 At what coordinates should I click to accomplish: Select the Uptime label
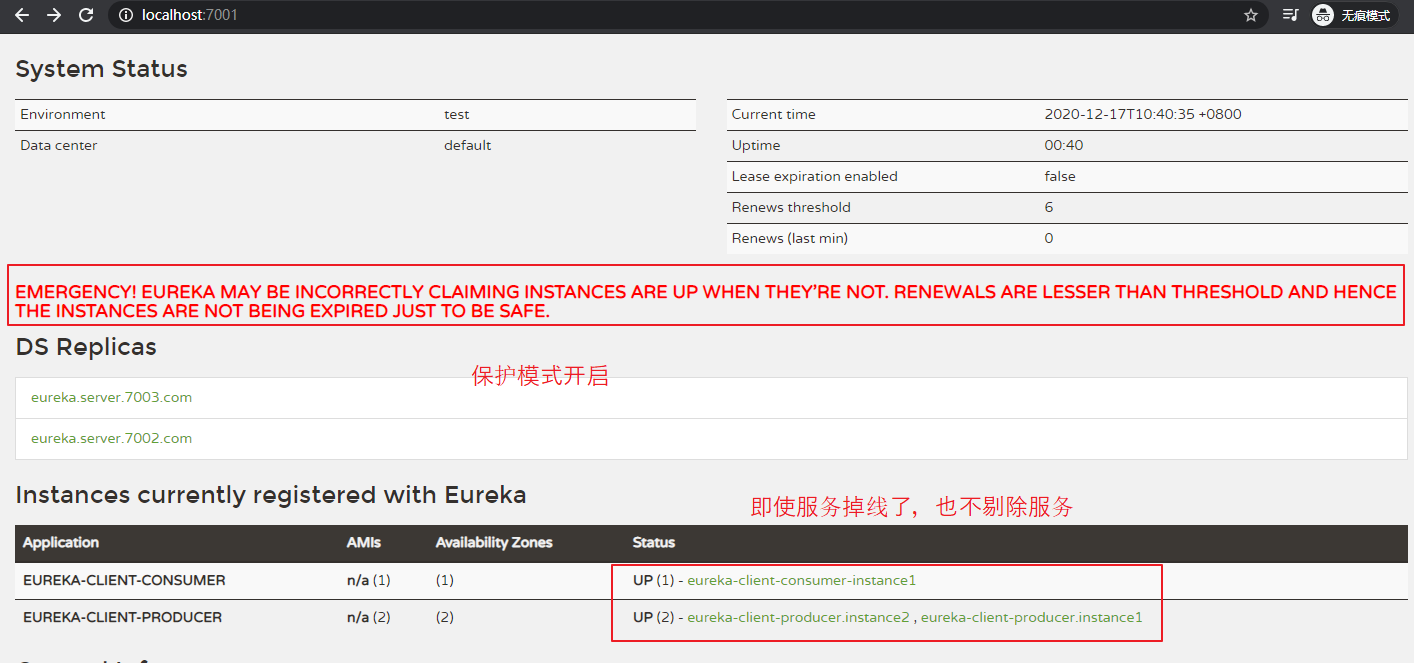(755, 145)
